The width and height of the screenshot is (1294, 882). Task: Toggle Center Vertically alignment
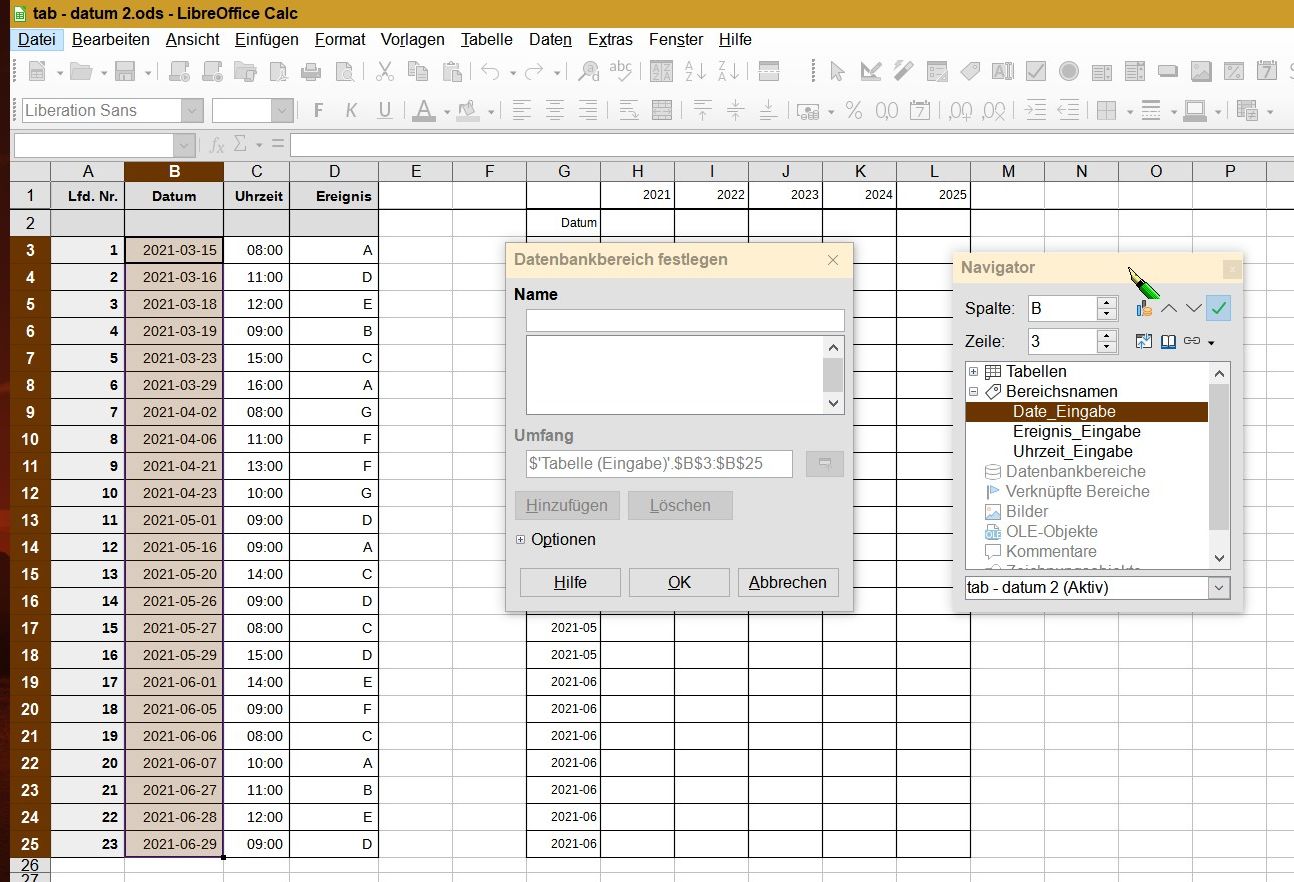pyautogui.click(x=736, y=110)
